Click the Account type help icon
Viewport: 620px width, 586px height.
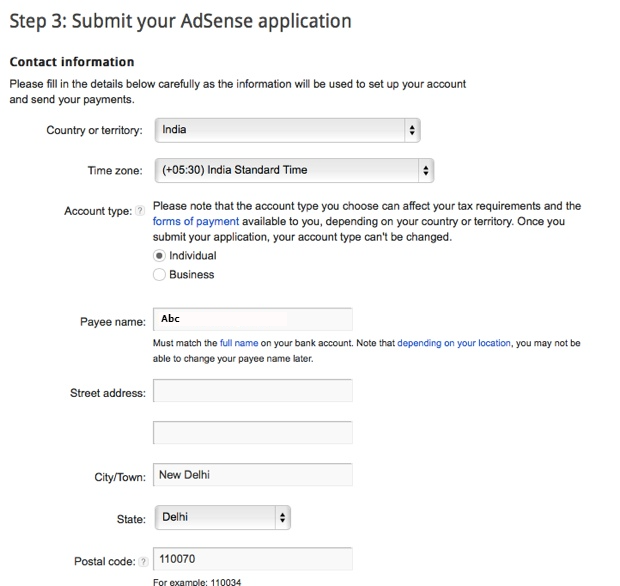(140, 211)
